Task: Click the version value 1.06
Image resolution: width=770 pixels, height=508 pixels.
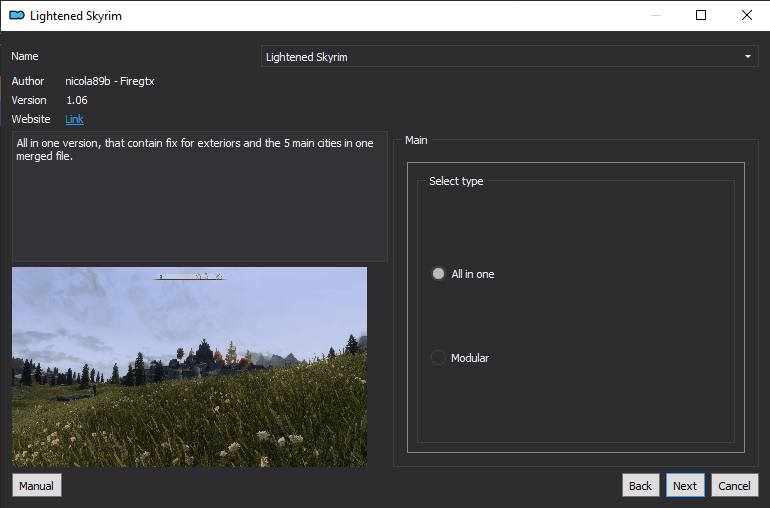Action: [77, 100]
